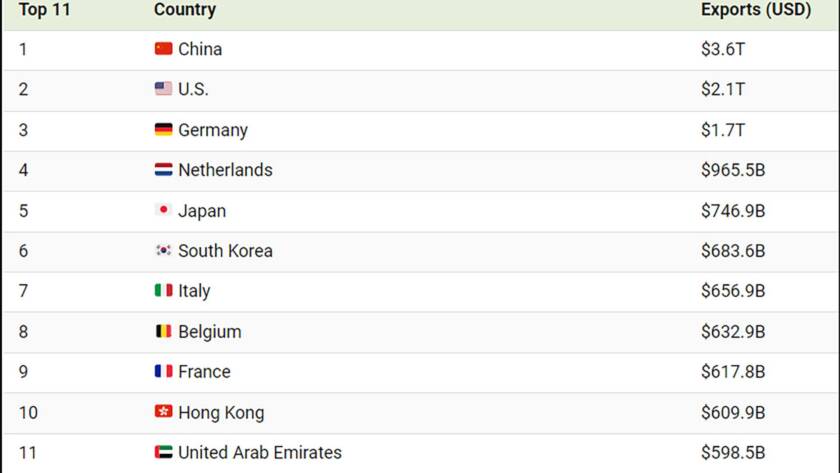Select the Country column header
This screenshot has height=473, width=840.
tap(185, 10)
